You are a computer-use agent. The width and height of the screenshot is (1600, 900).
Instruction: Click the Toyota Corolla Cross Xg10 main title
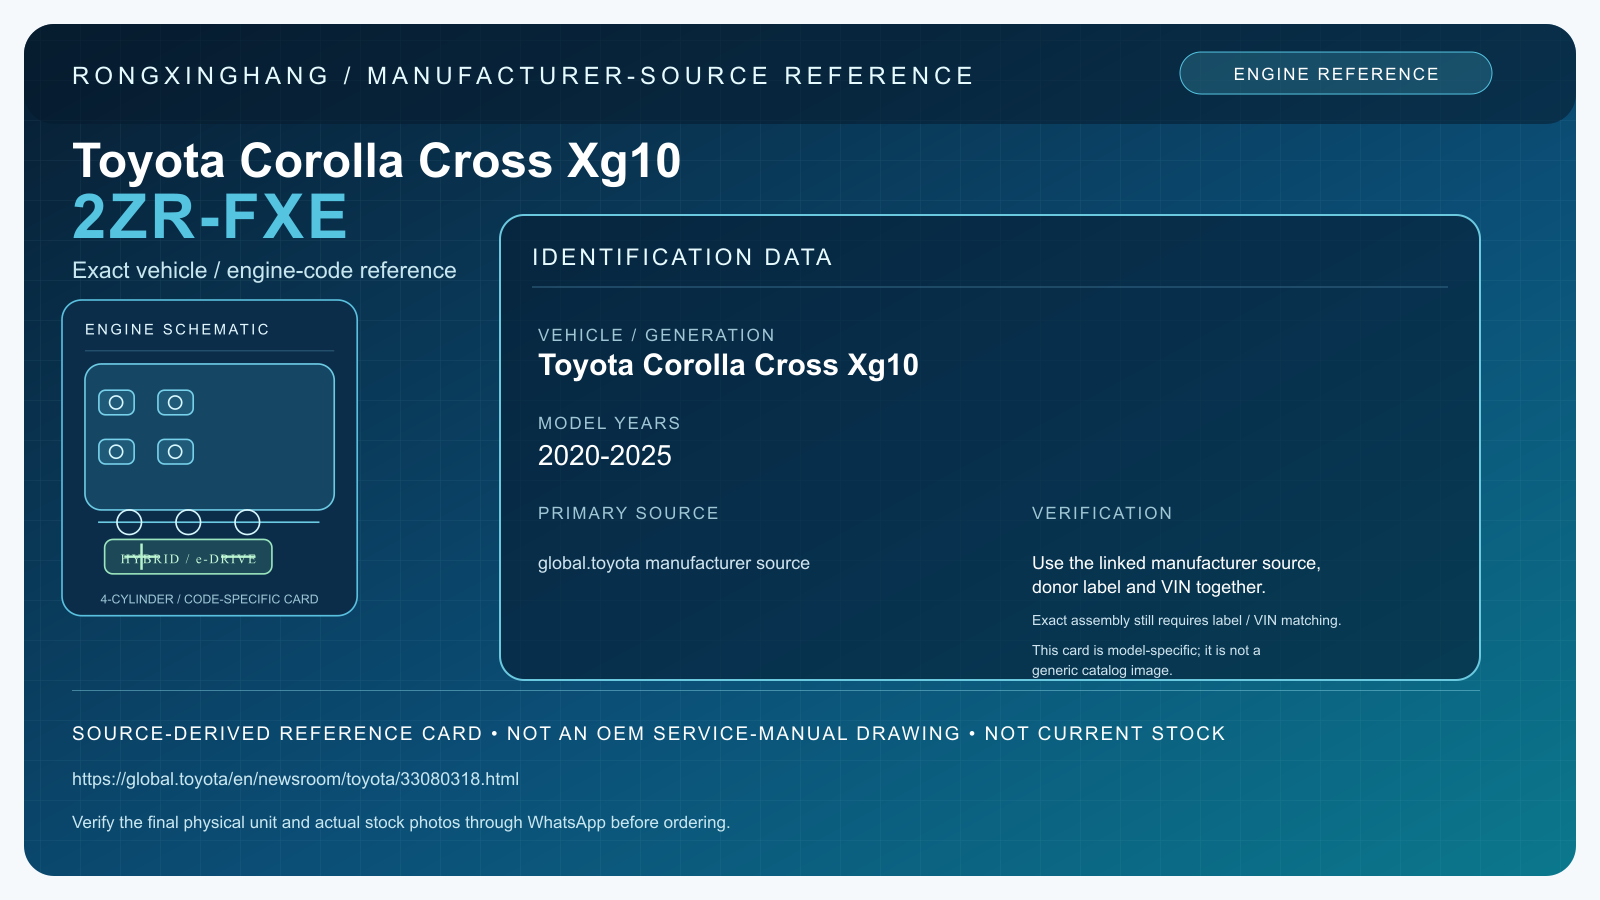pos(376,160)
